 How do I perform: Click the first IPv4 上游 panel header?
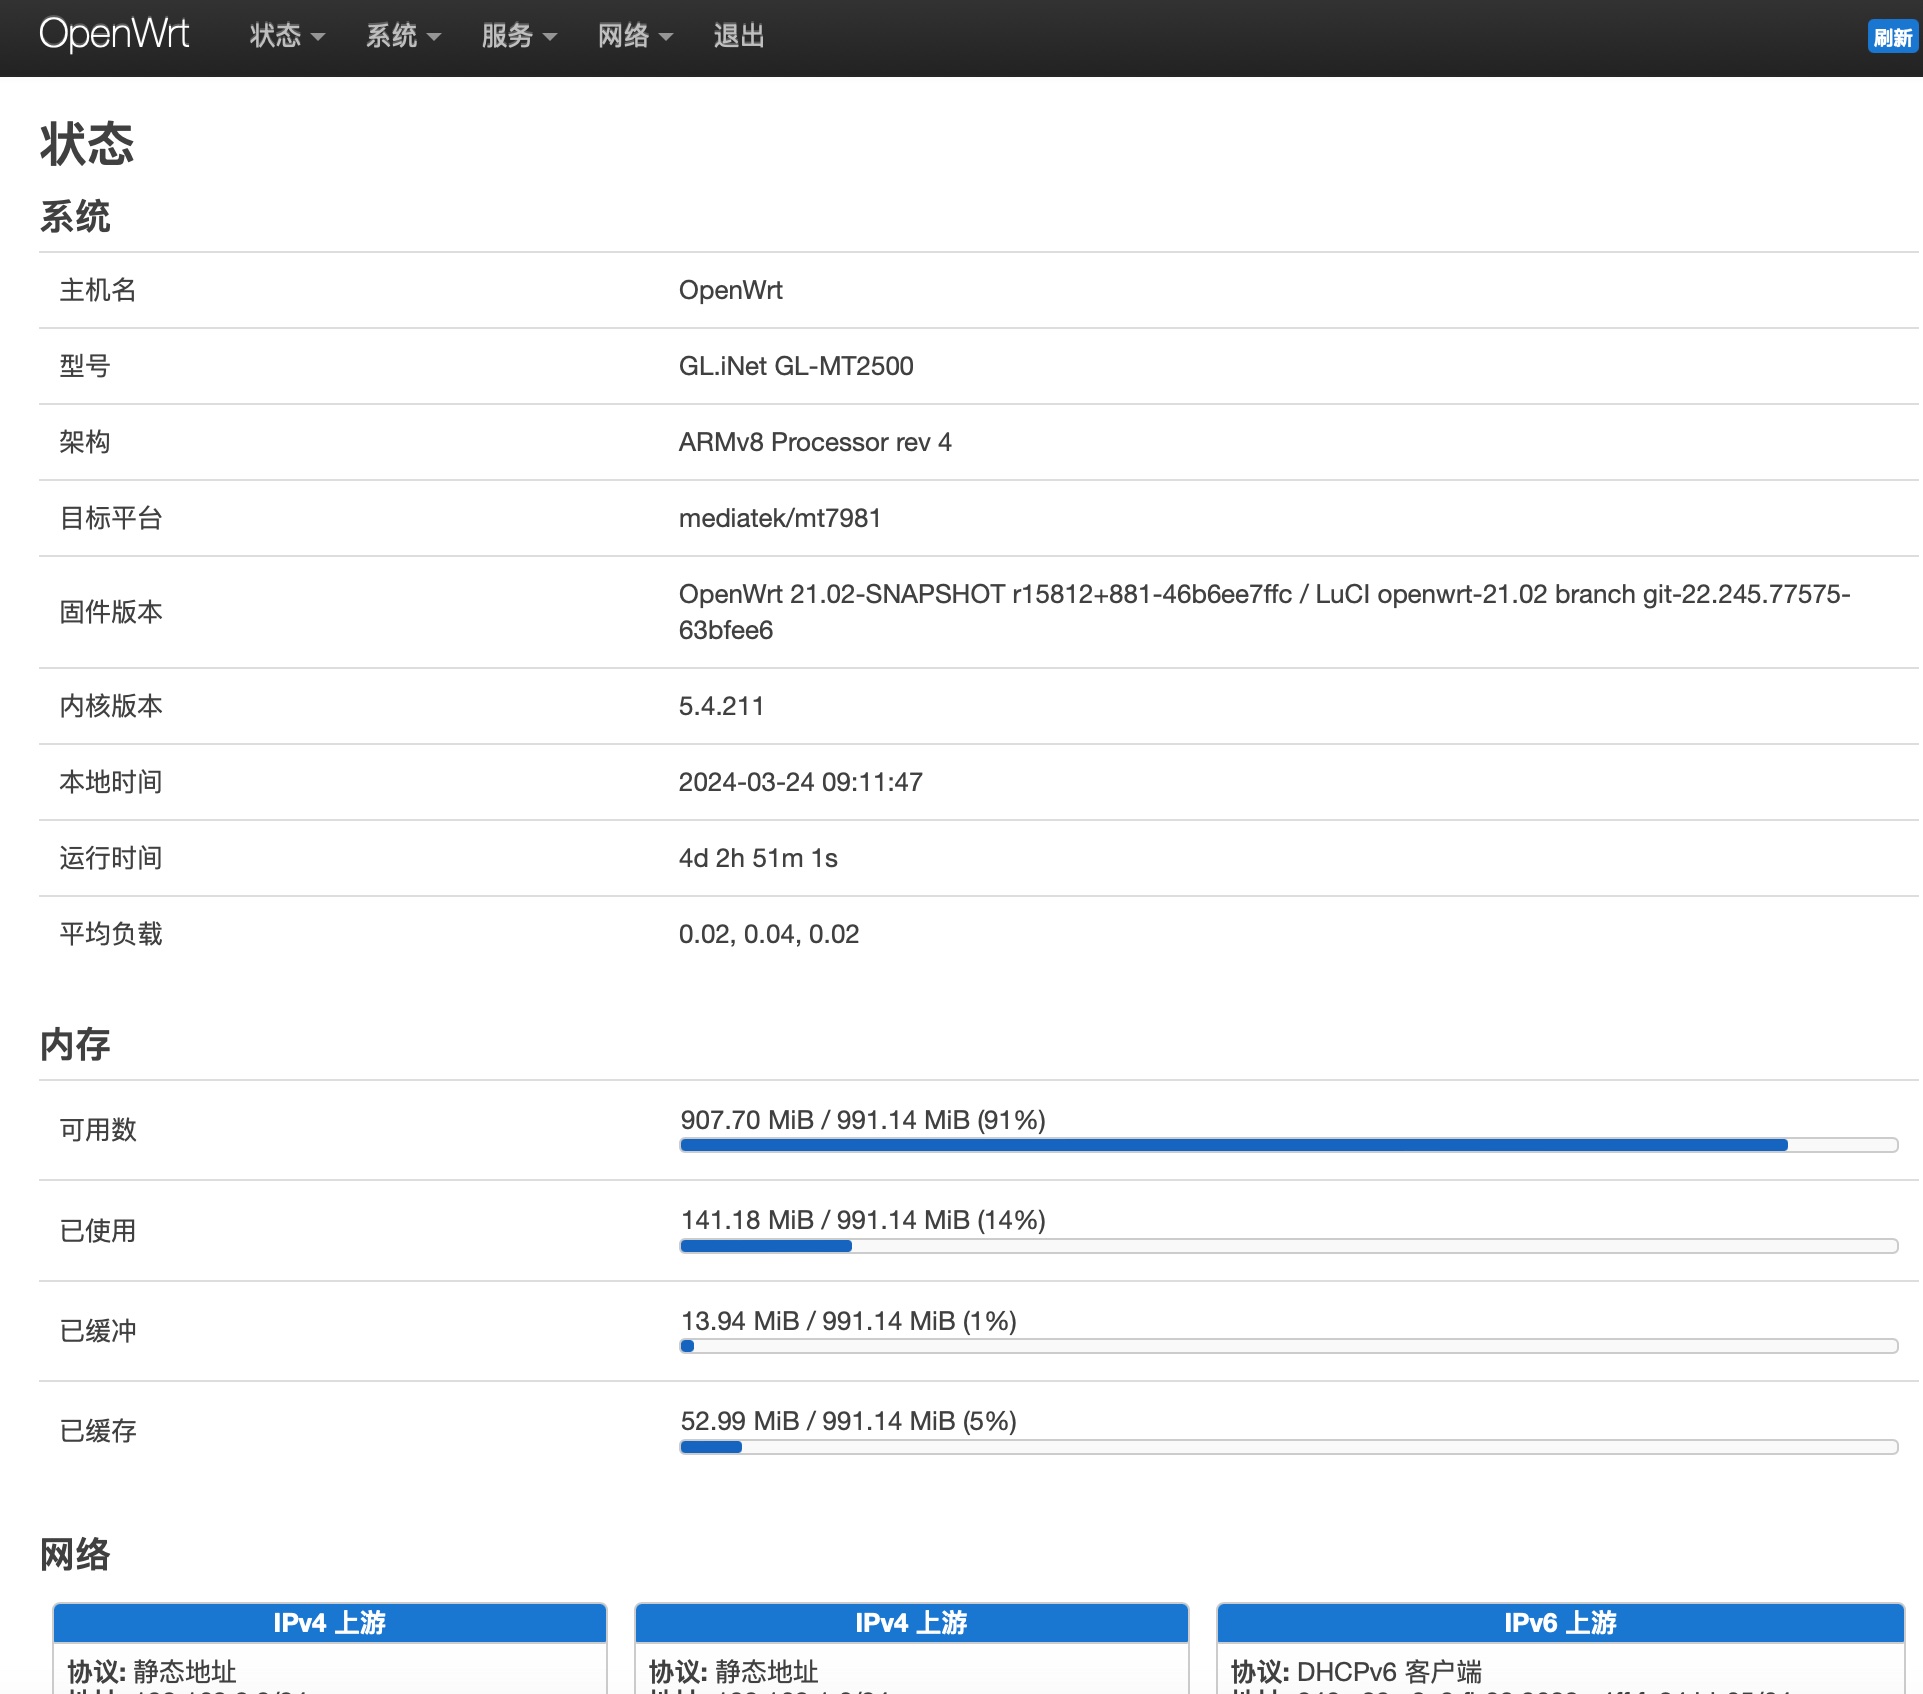[x=329, y=1622]
